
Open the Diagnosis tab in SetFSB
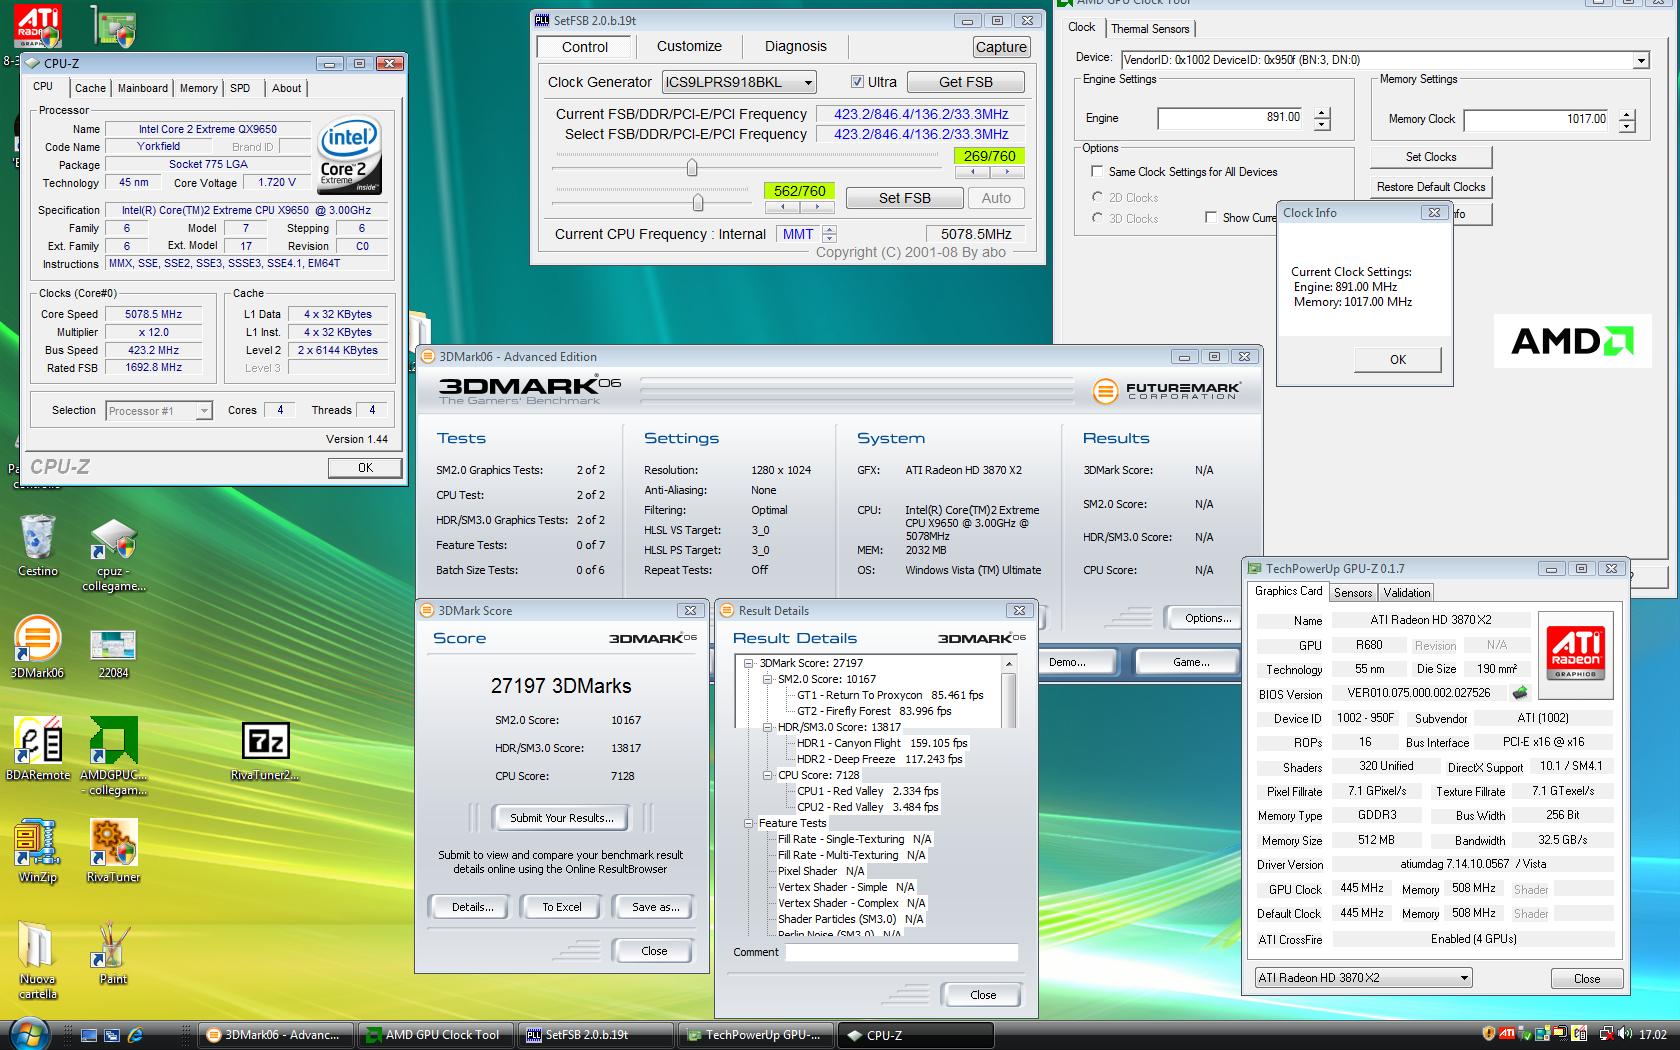796,46
